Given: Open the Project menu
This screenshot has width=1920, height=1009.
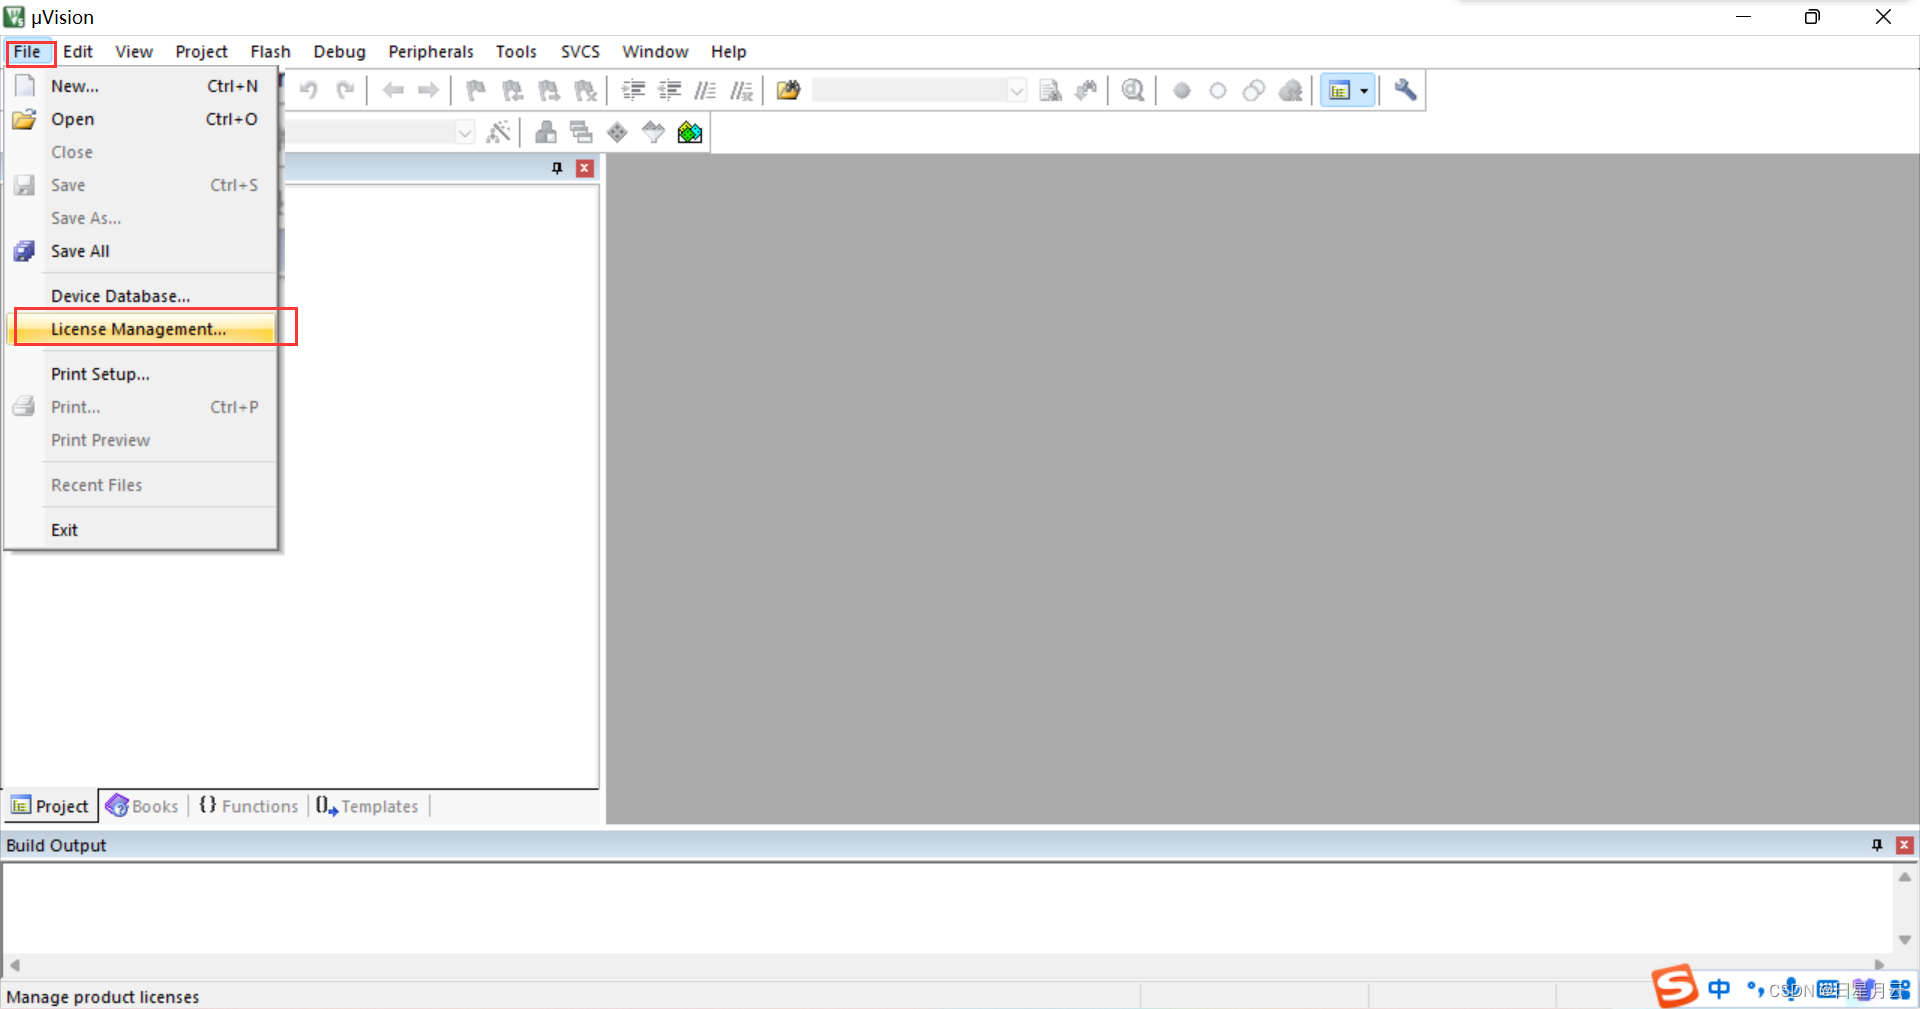Looking at the screenshot, I should [202, 52].
